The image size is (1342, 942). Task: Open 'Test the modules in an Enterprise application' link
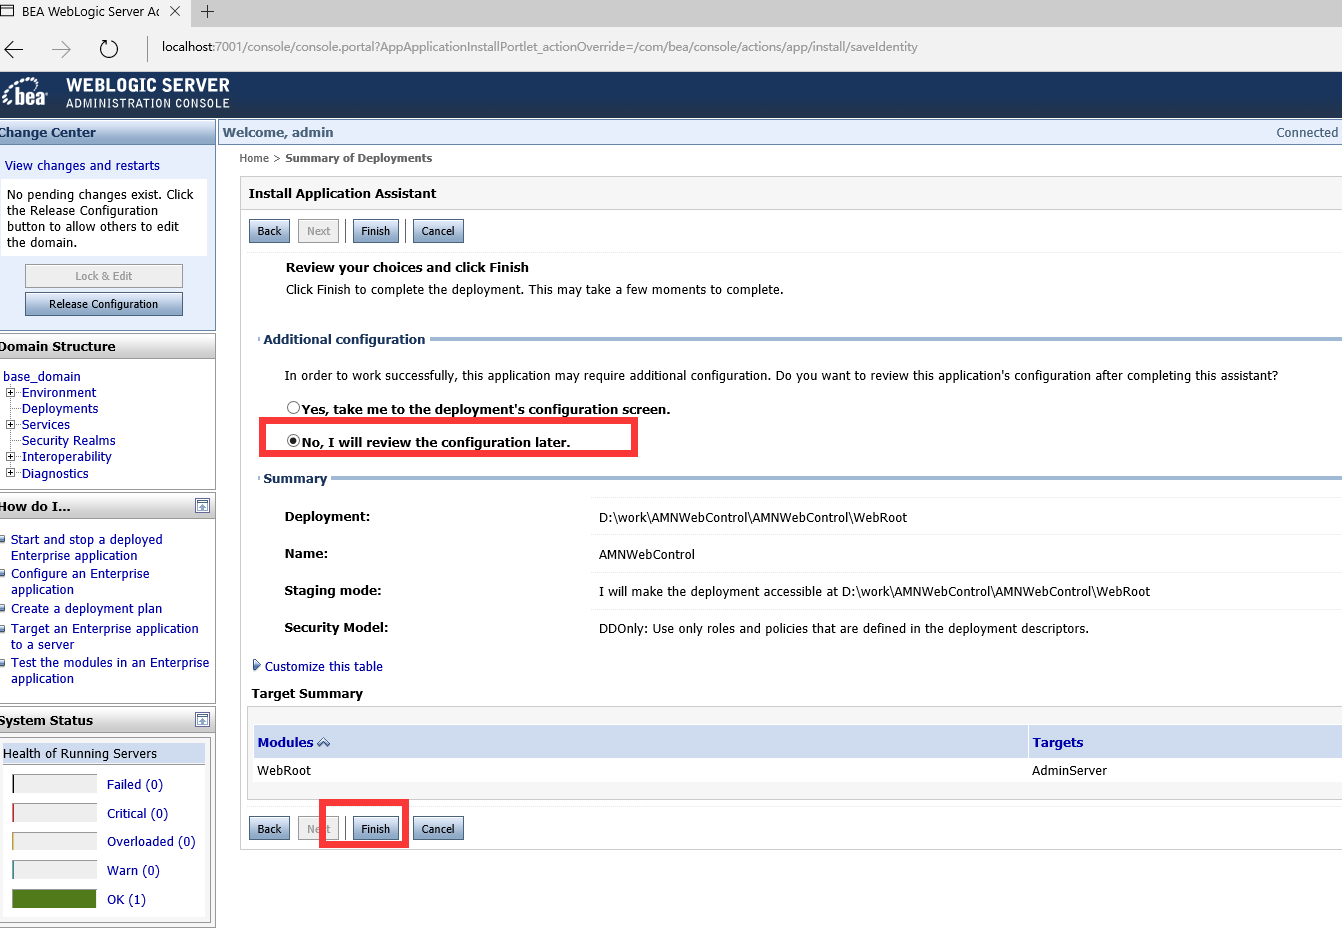coord(110,671)
